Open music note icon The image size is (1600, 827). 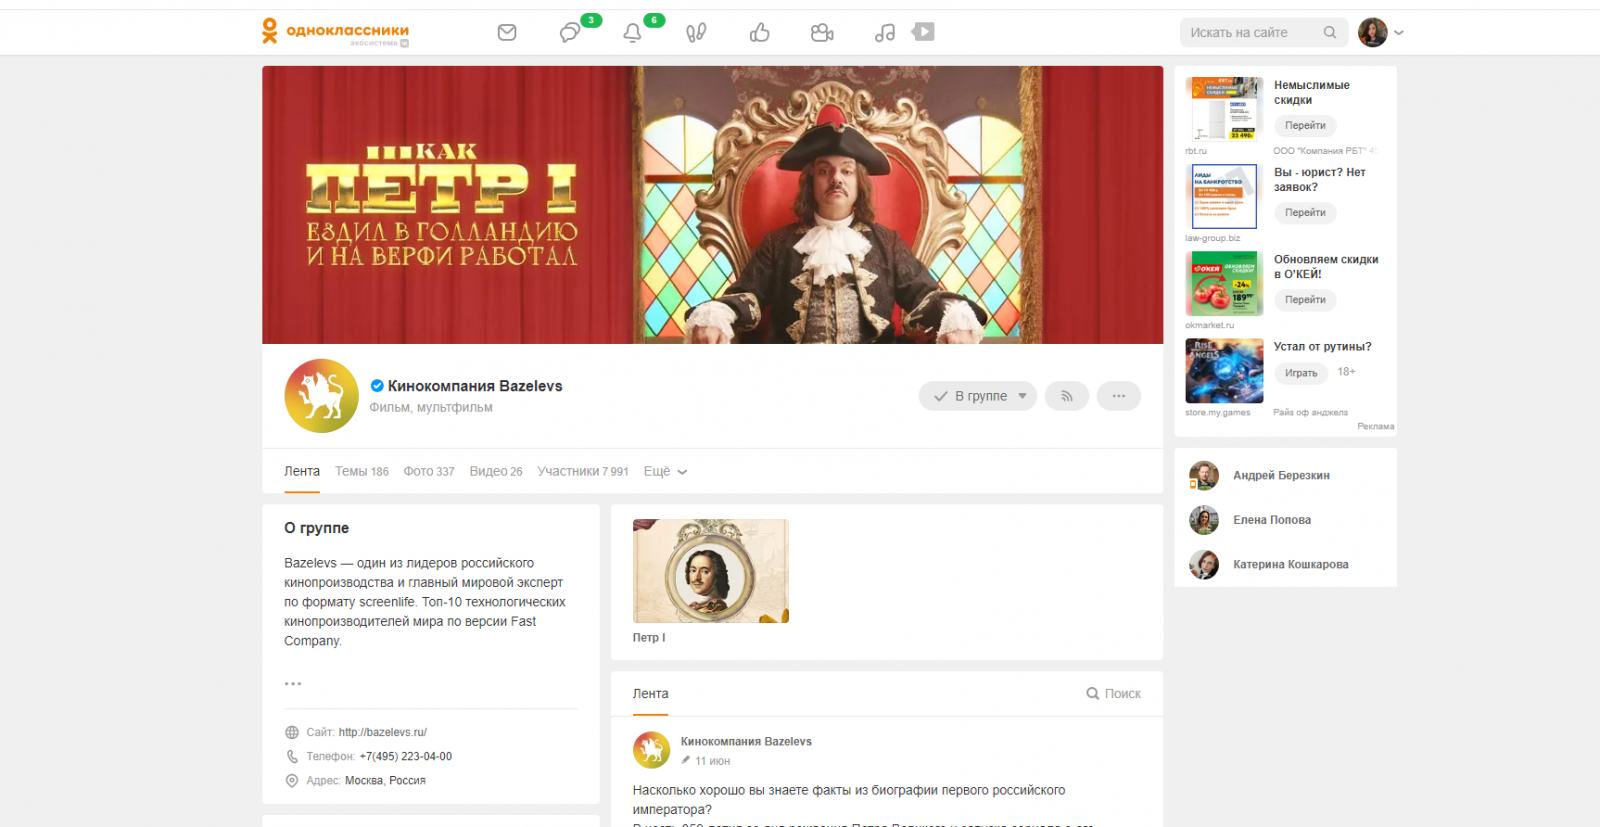click(885, 33)
